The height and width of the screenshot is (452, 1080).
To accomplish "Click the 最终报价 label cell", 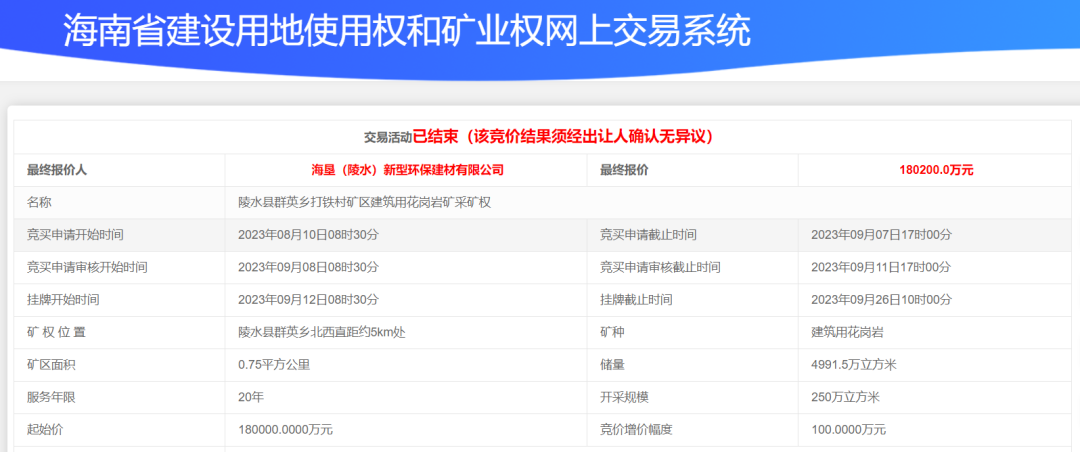I will 624,170.
